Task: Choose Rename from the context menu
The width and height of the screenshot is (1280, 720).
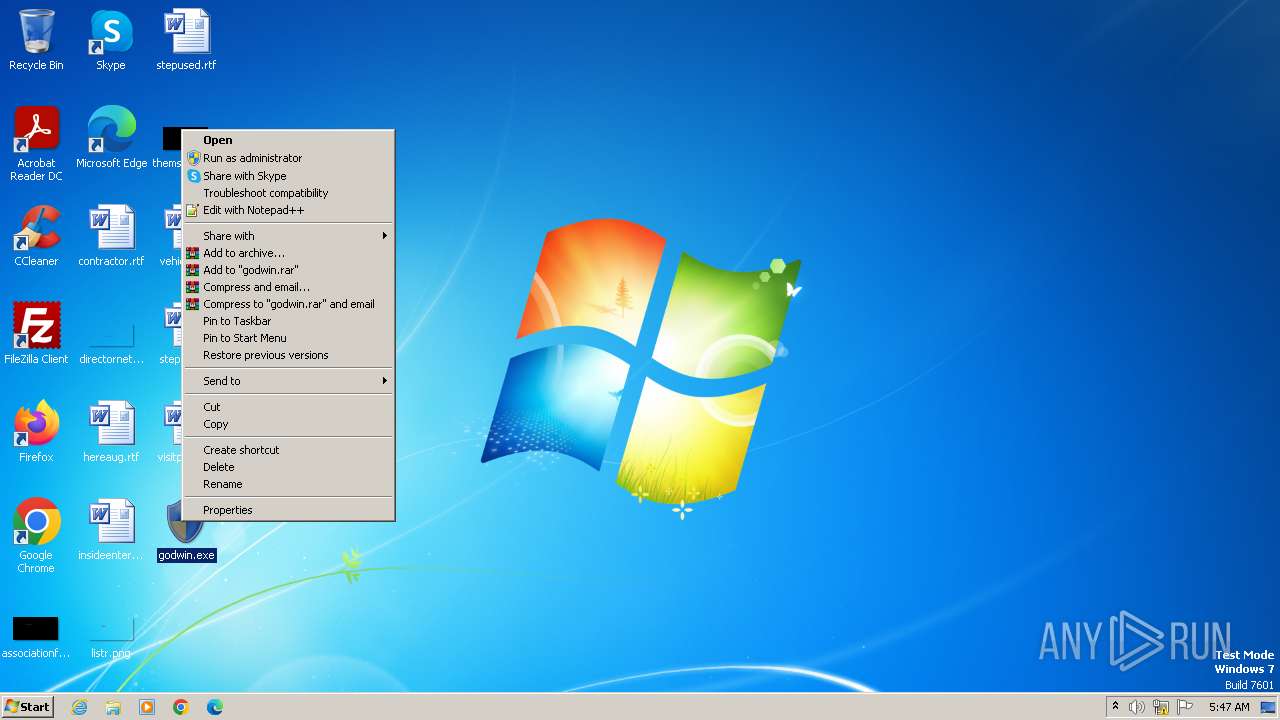Action: pyautogui.click(x=288, y=484)
